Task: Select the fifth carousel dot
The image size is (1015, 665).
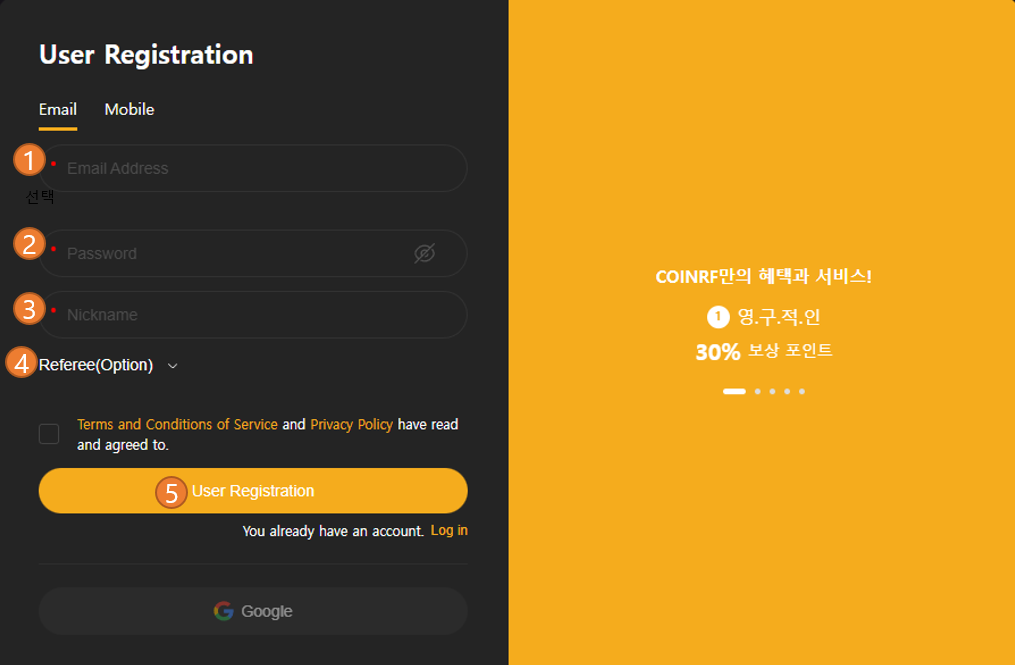Action: pyautogui.click(x=802, y=391)
